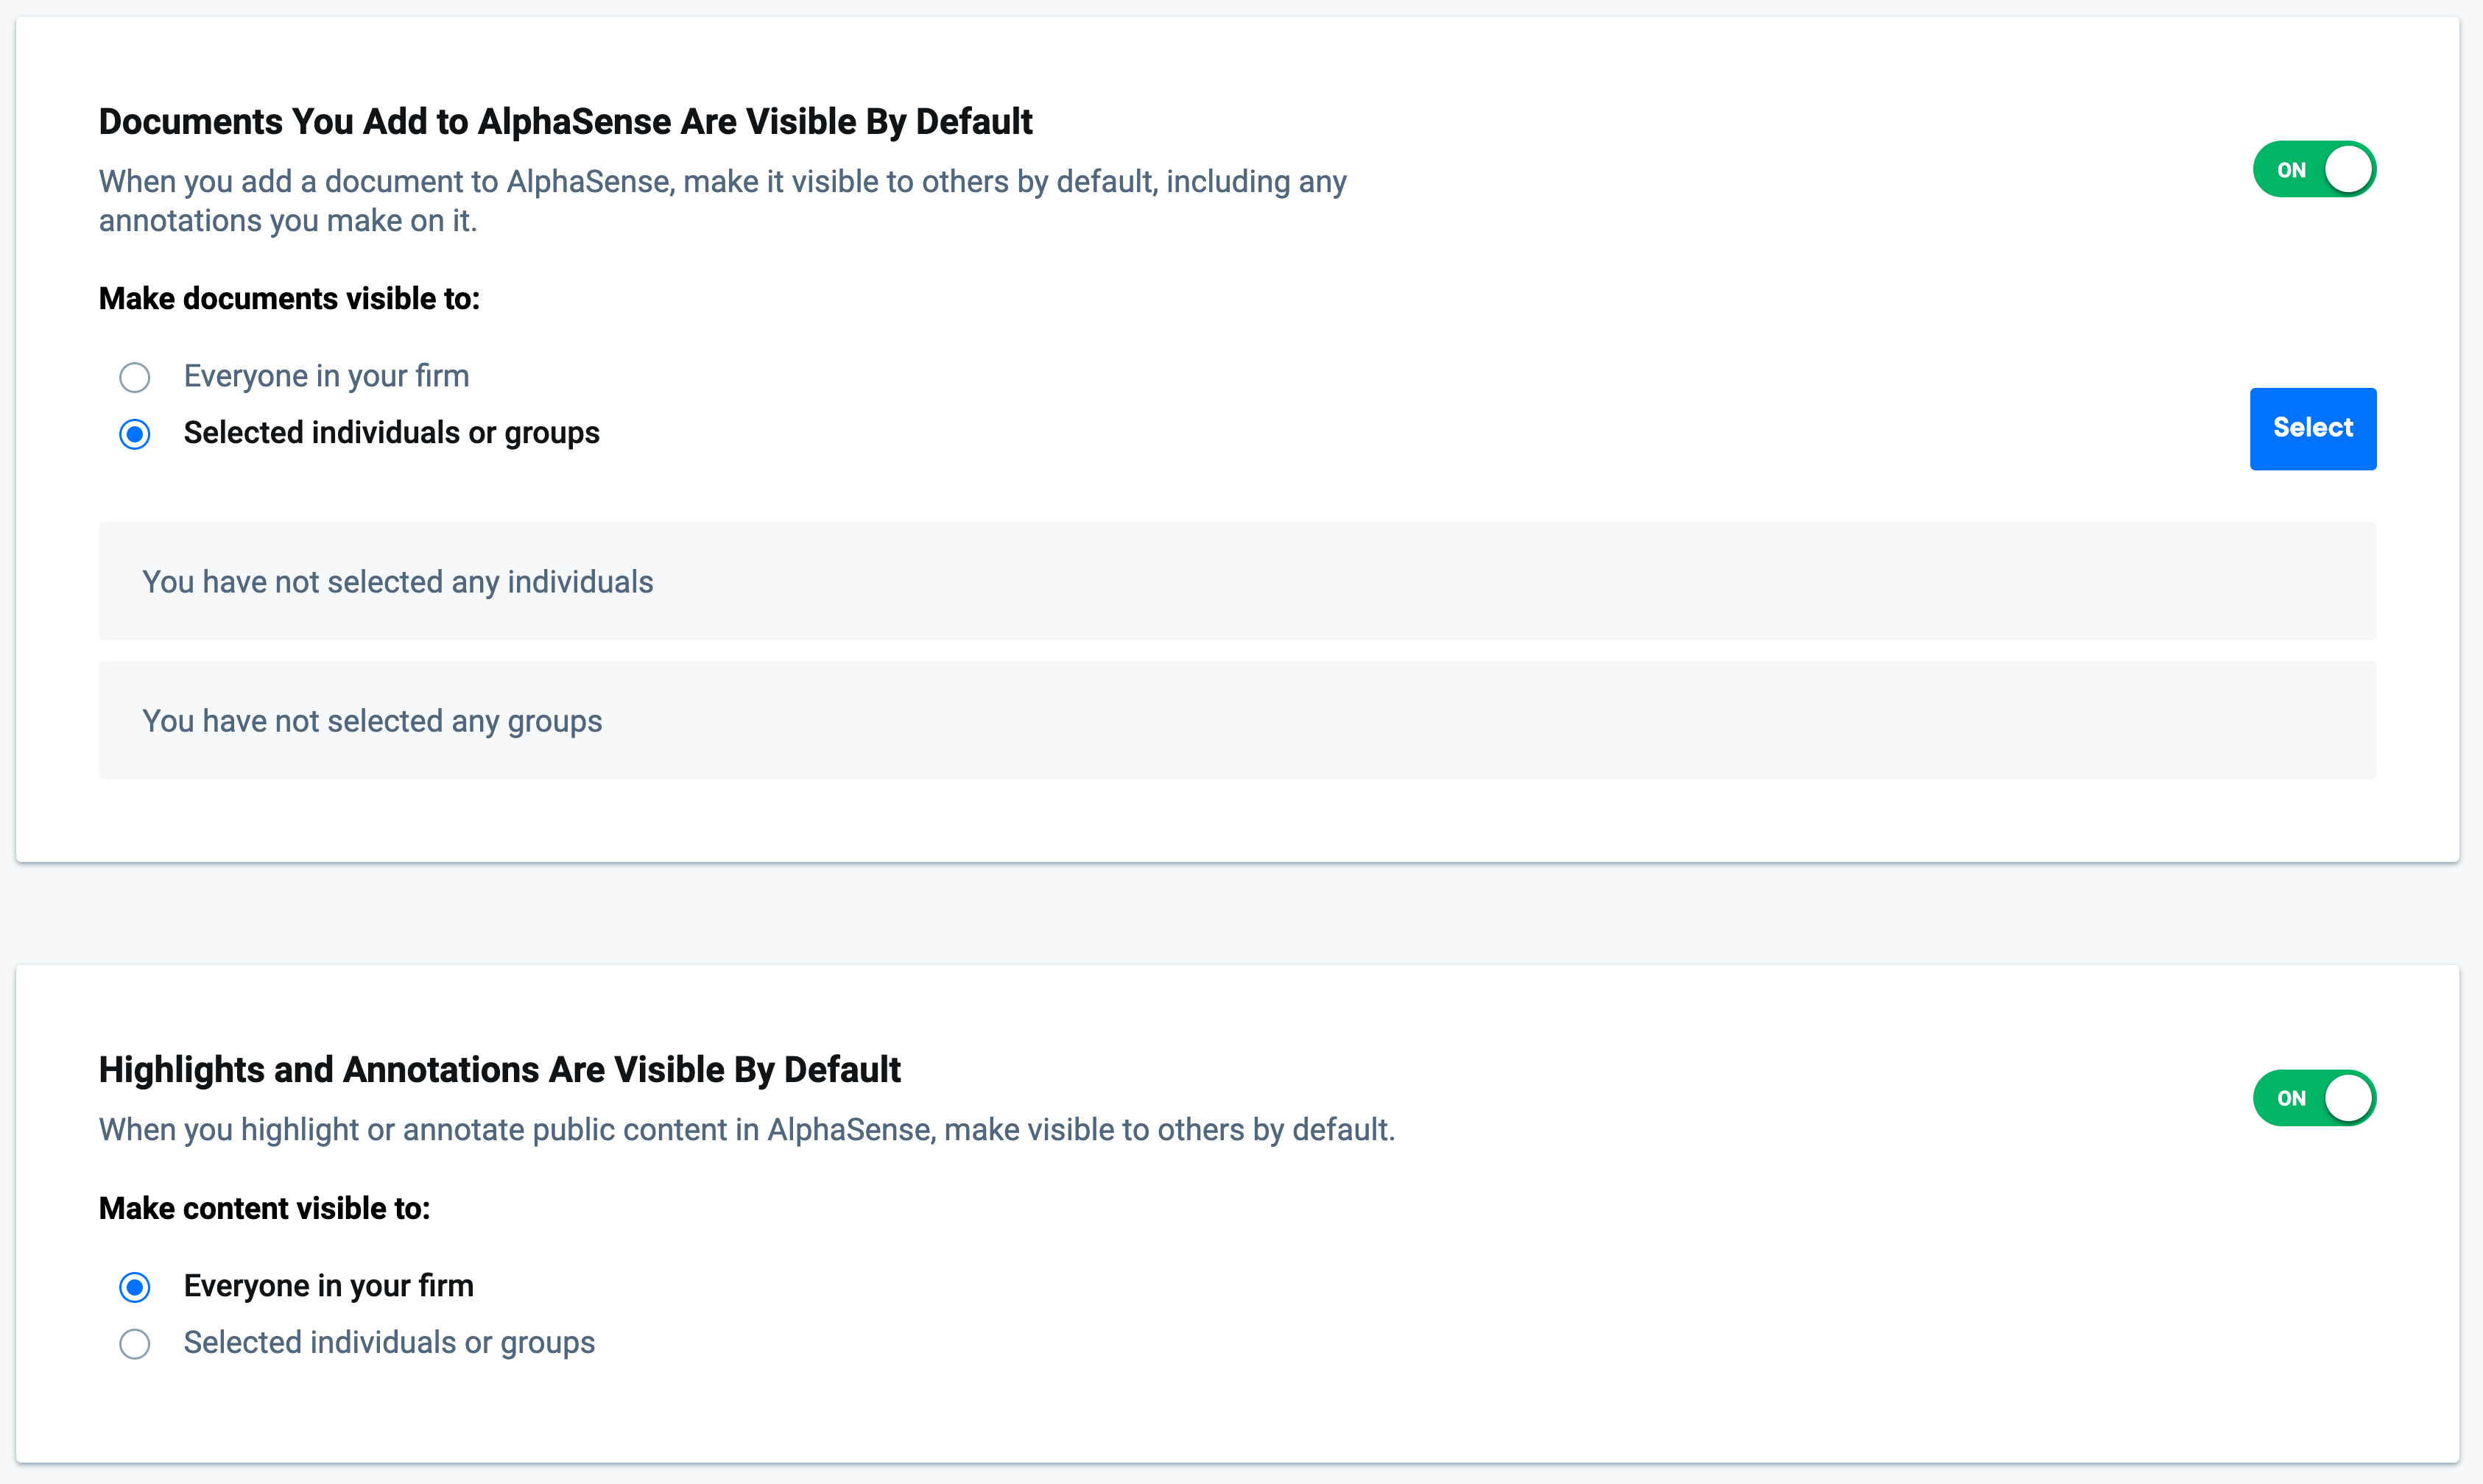Click the blue Select button
Image resolution: width=2483 pixels, height=1484 pixels.
tap(2313, 428)
